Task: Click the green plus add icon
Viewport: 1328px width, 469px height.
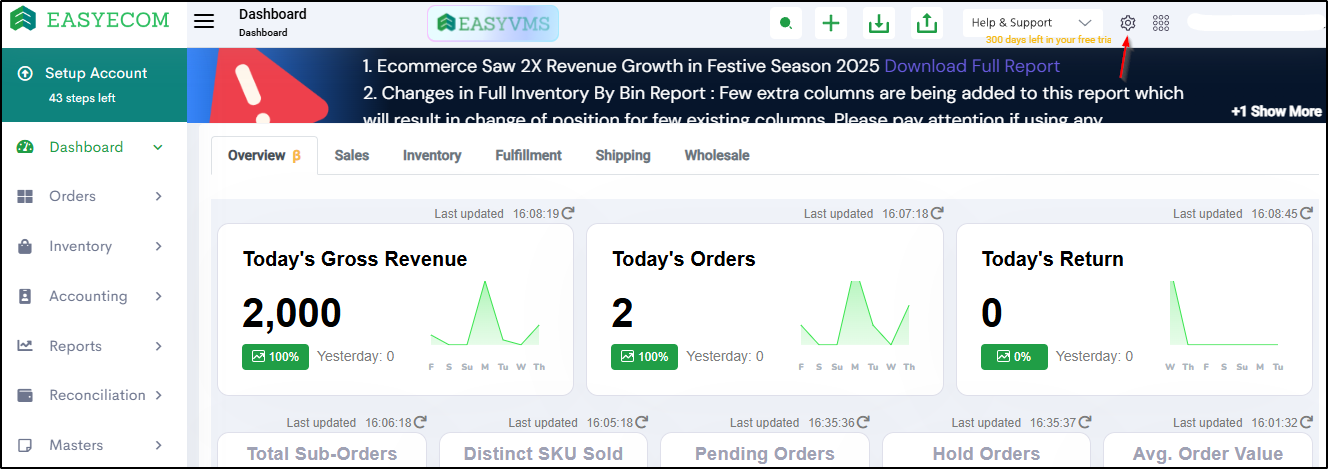Action: coord(830,23)
